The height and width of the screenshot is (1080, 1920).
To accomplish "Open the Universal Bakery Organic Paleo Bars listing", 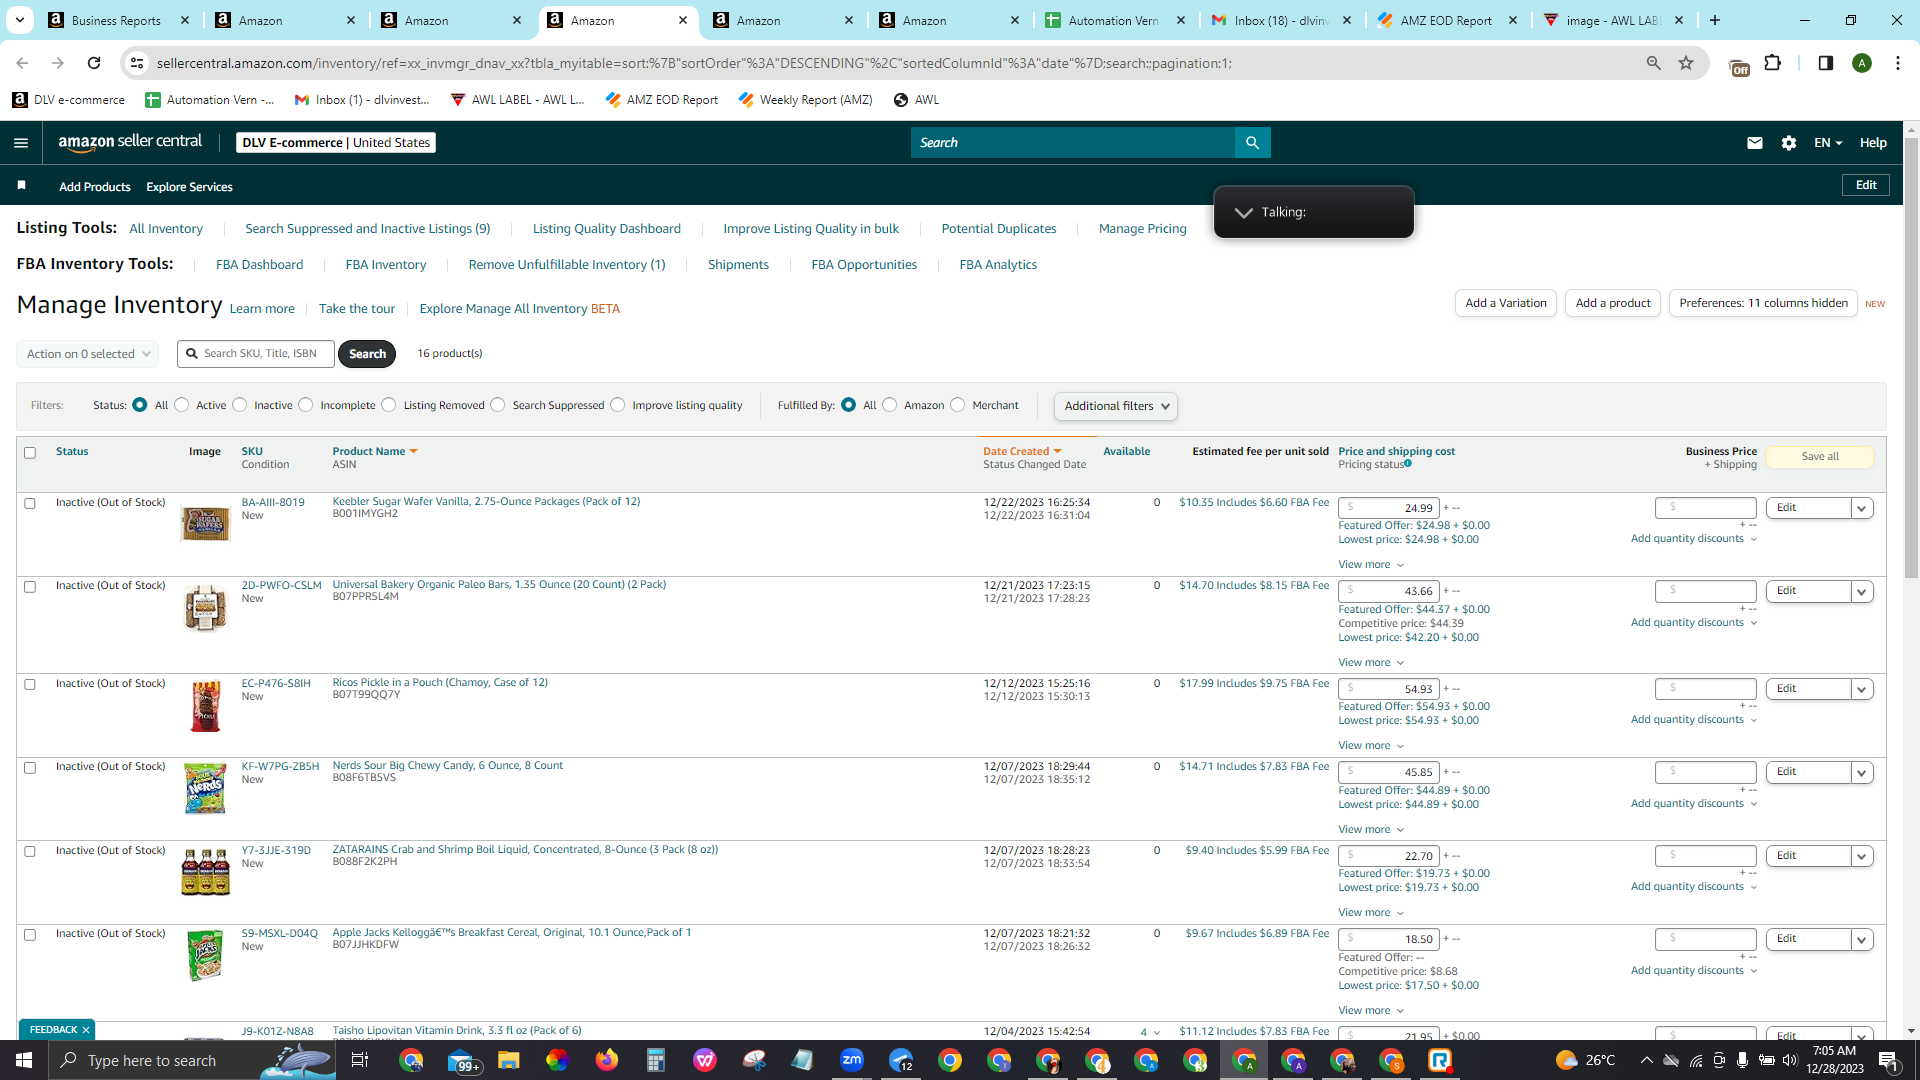I will click(499, 585).
